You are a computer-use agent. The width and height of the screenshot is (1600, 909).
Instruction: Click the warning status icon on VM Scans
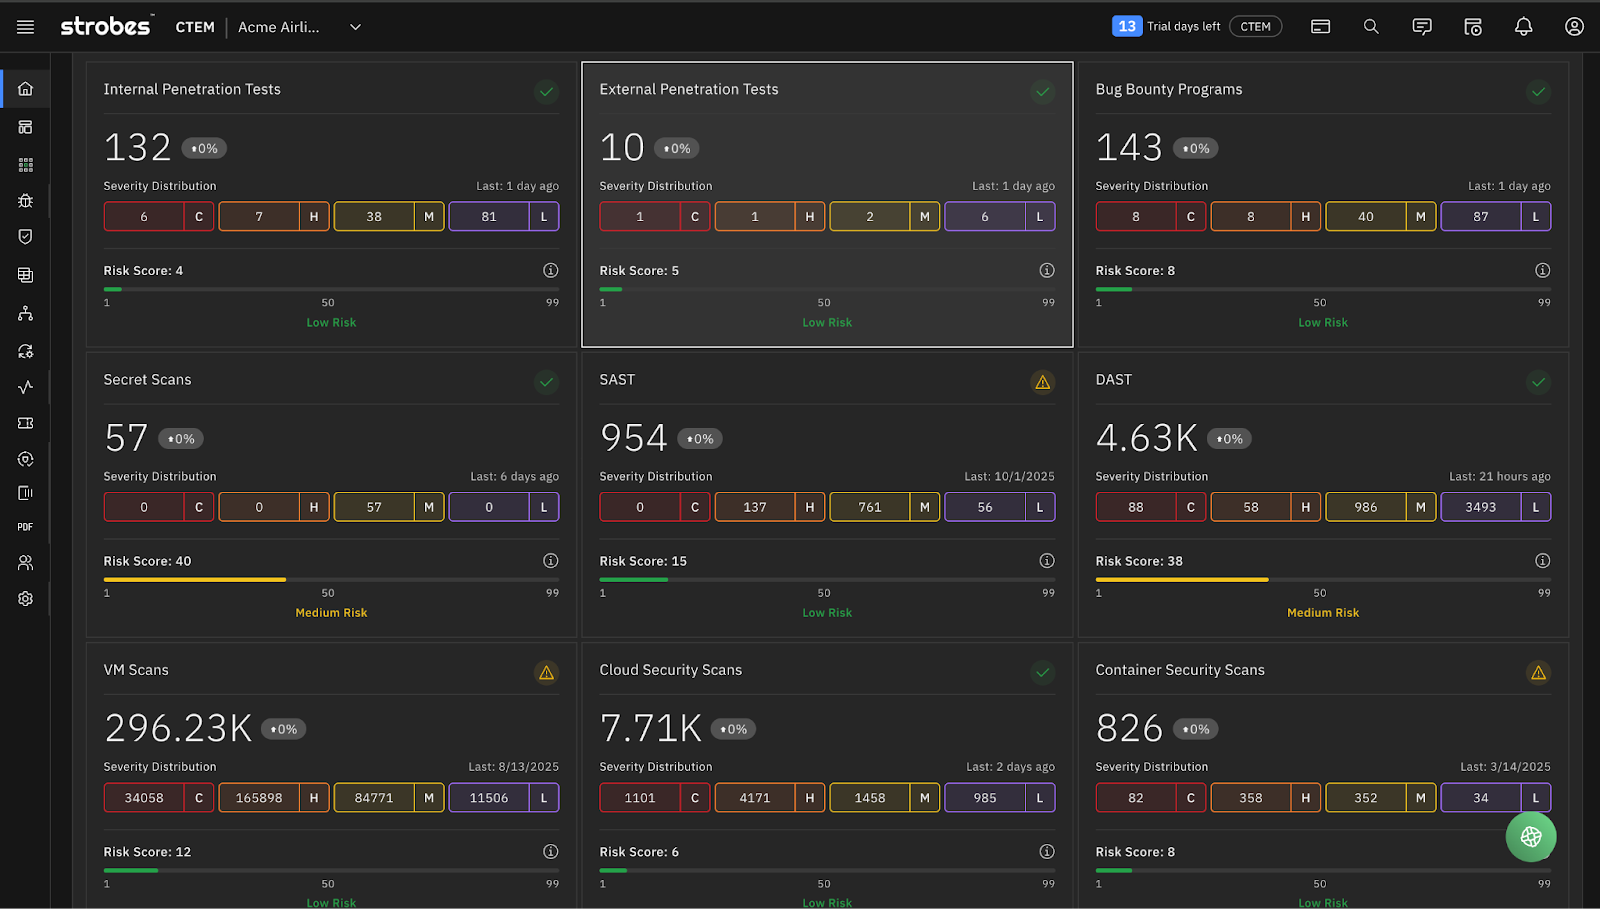coord(546,672)
